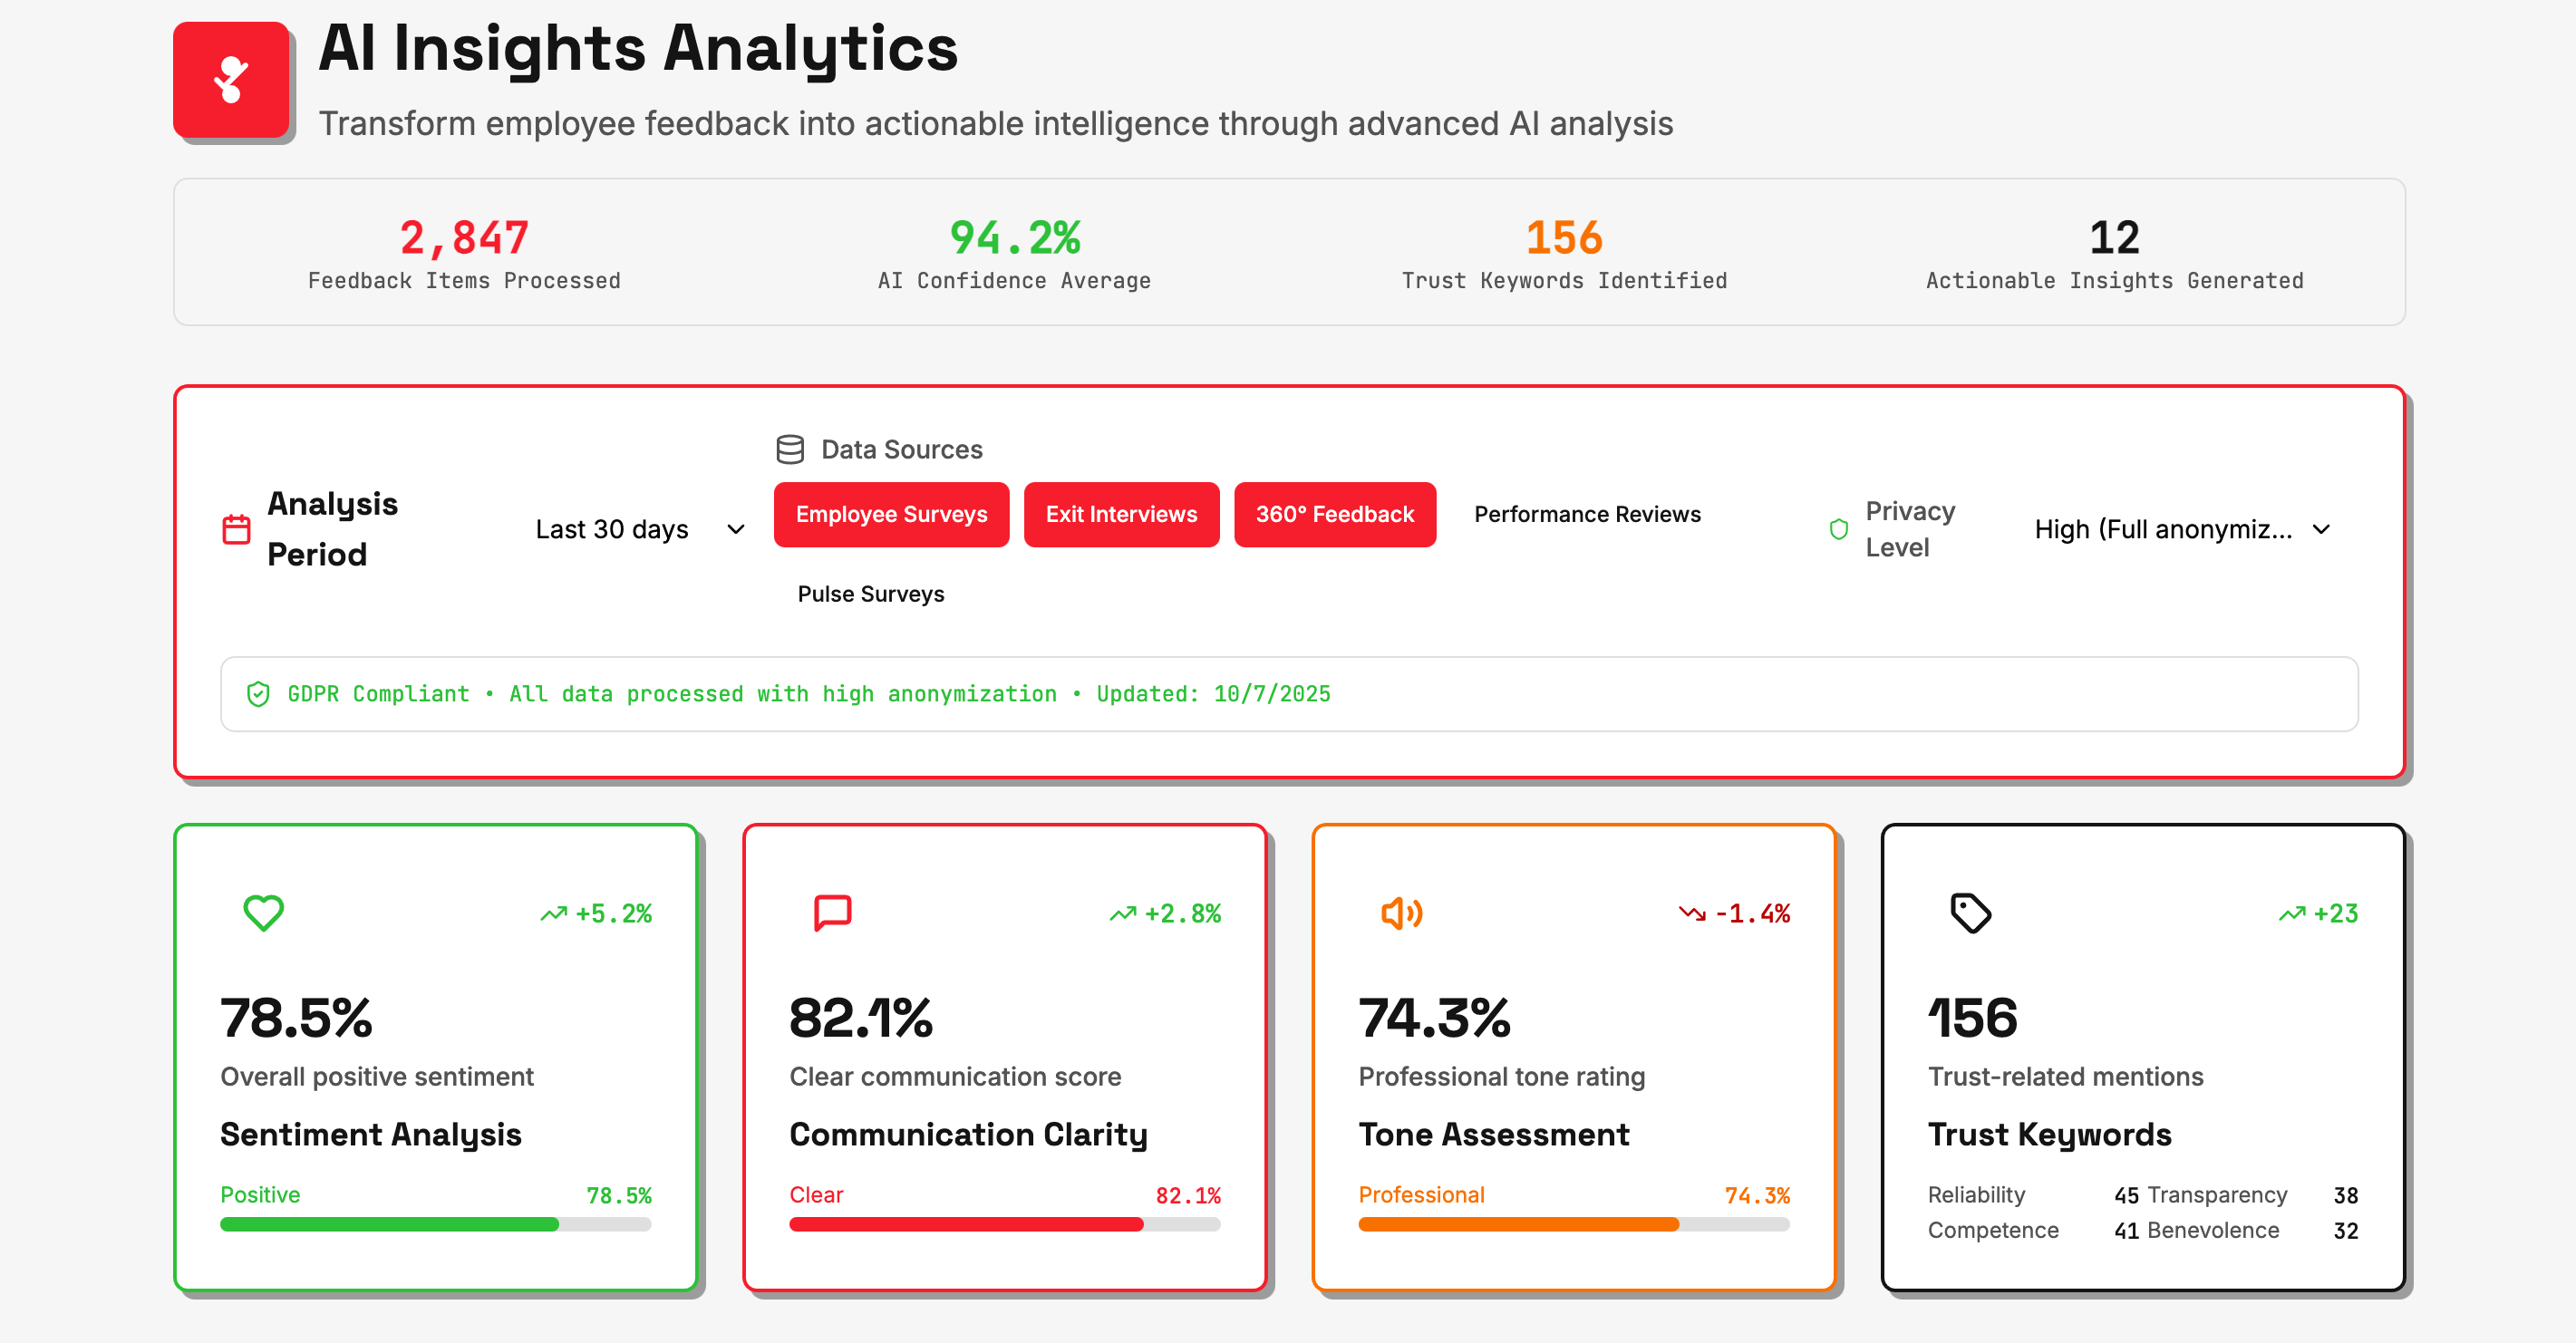The width and height of the screenshot is (2576, 1343).
Task: Click the calendar icon beside Analysis Period
Action: 236,528
